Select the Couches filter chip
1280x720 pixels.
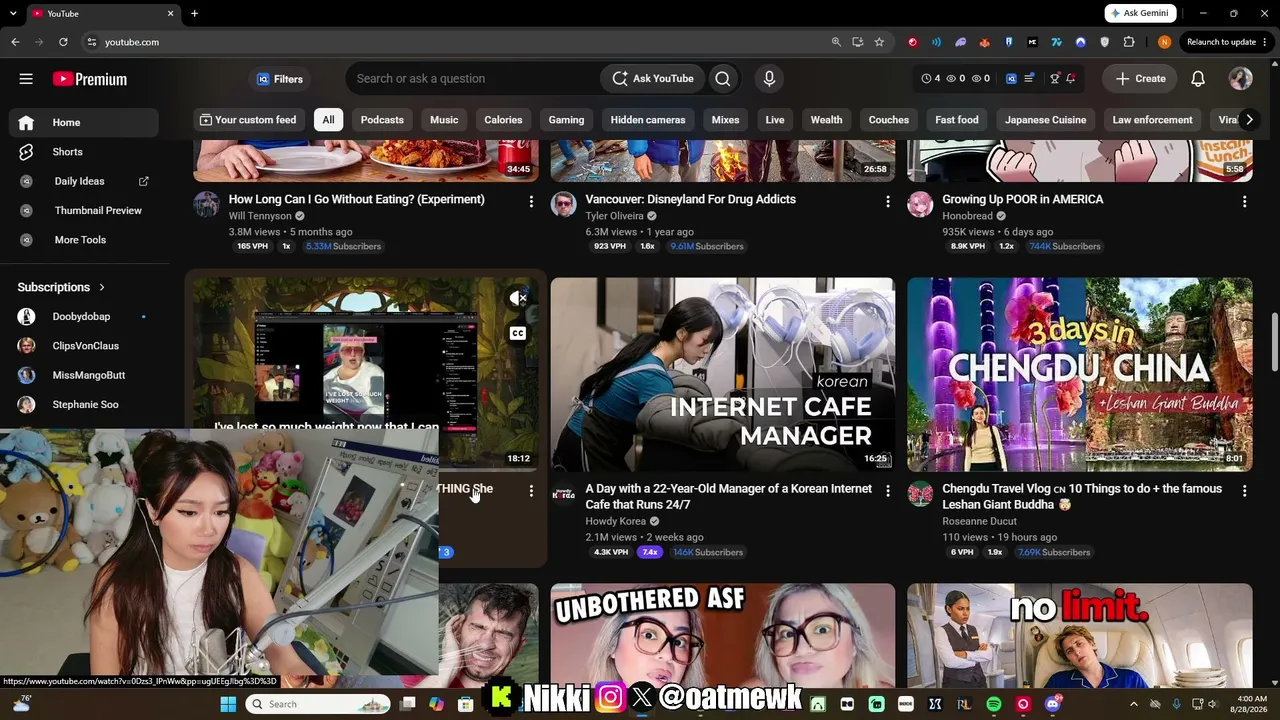(889, 120)
